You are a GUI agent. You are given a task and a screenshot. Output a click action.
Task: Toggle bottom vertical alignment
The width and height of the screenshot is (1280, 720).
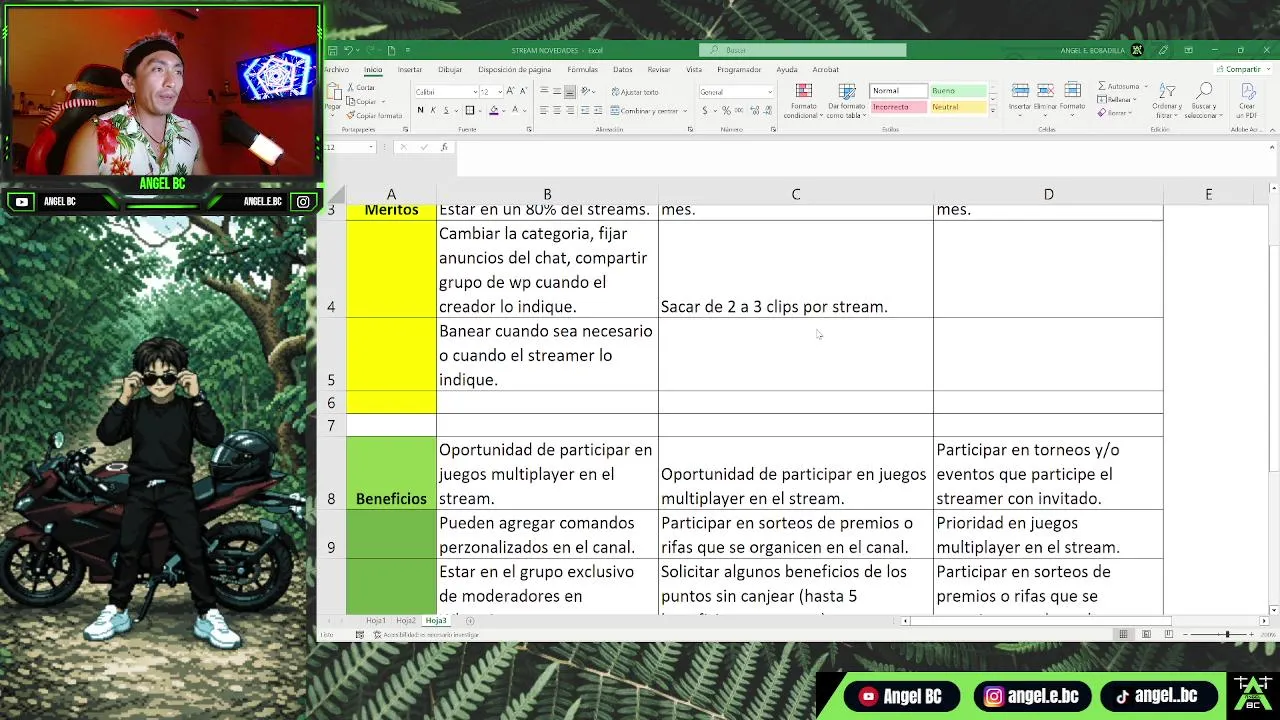(570, 91)
